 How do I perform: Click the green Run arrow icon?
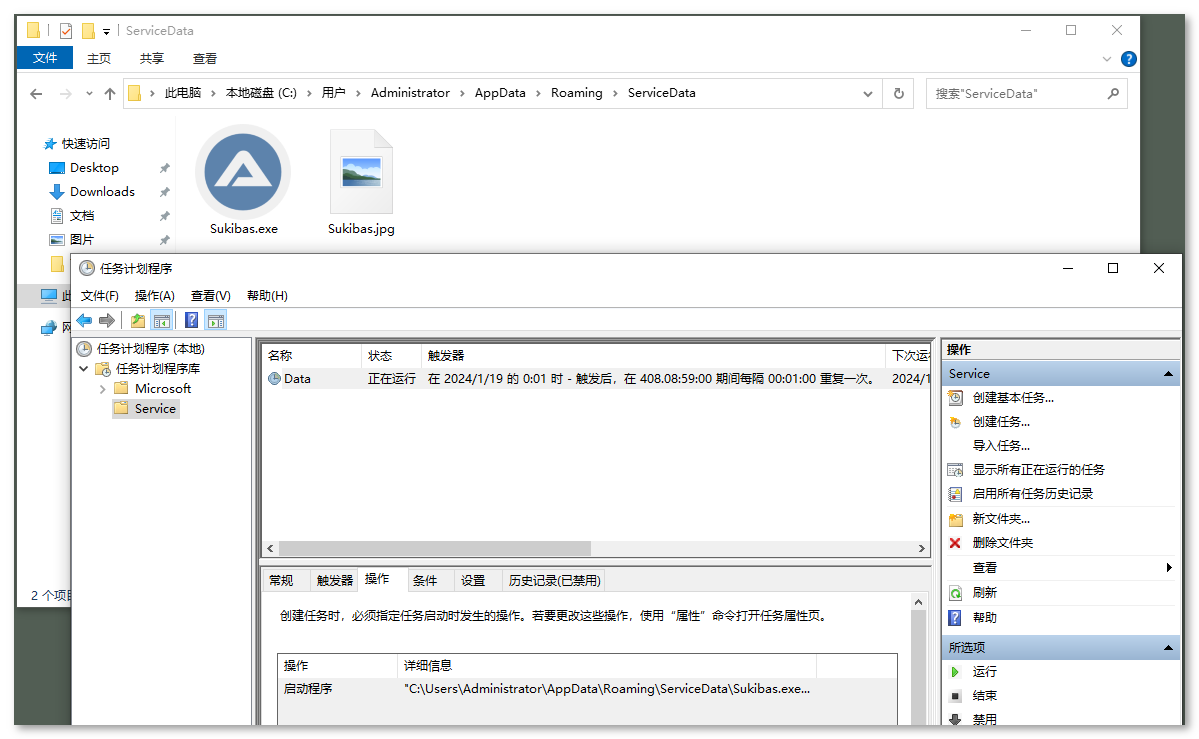[x=955, y=672]
